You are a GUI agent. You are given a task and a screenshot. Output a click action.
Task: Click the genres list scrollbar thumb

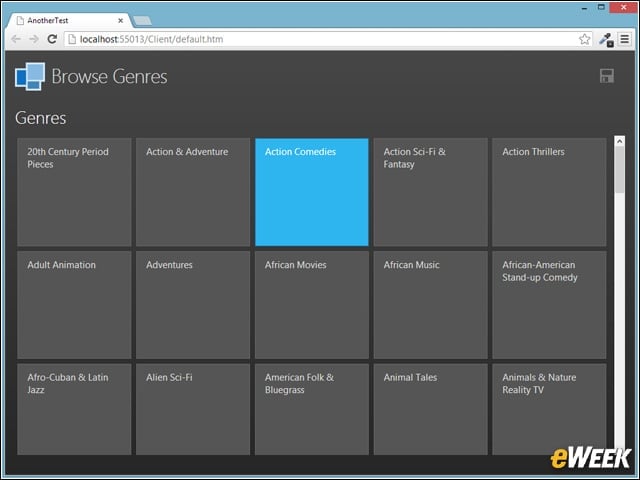[620, 170]
